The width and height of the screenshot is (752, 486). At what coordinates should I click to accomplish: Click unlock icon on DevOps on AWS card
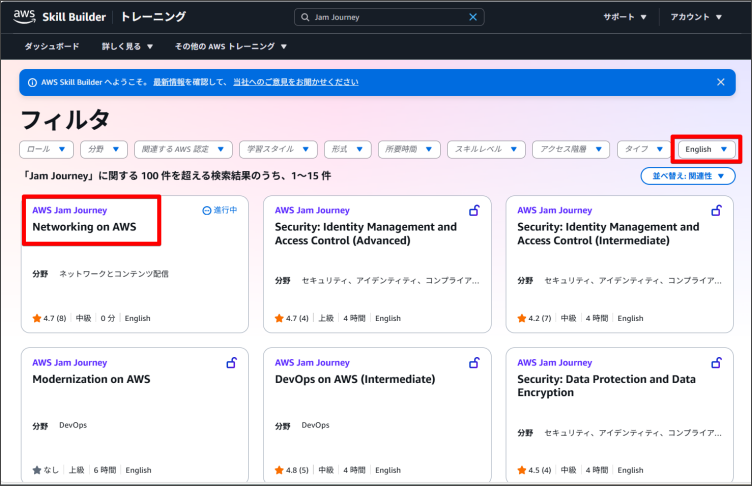pyautogui.click(x=474, y=363)
